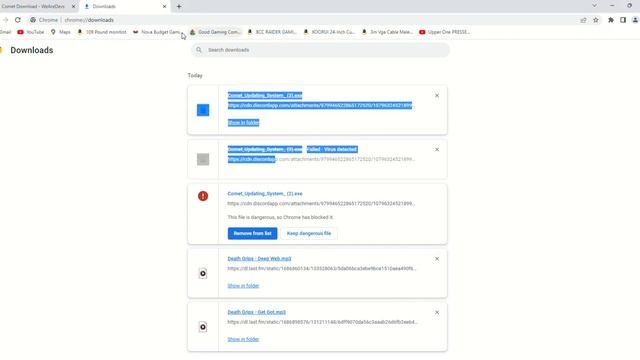640x360 pixels.
Task: Click Show in folder for Get Got.mp3
Action: click(x=243, y=339)
